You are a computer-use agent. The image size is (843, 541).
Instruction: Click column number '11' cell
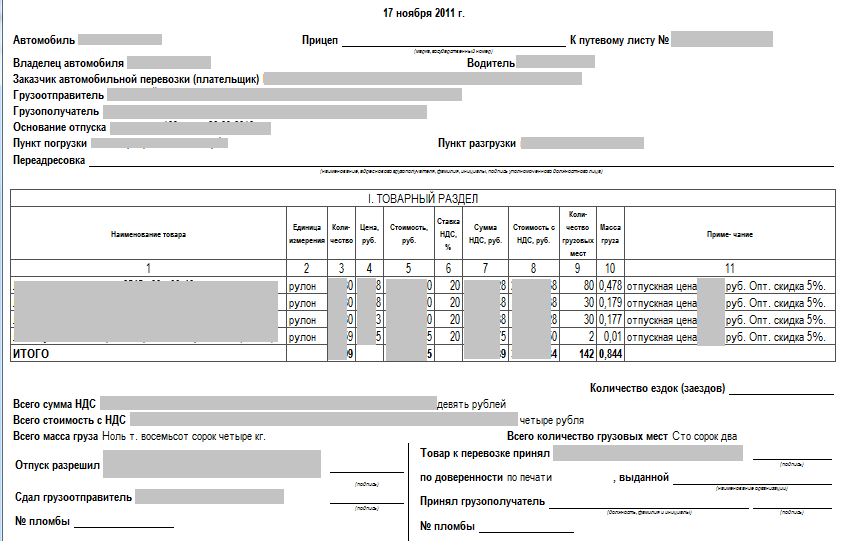730,268
